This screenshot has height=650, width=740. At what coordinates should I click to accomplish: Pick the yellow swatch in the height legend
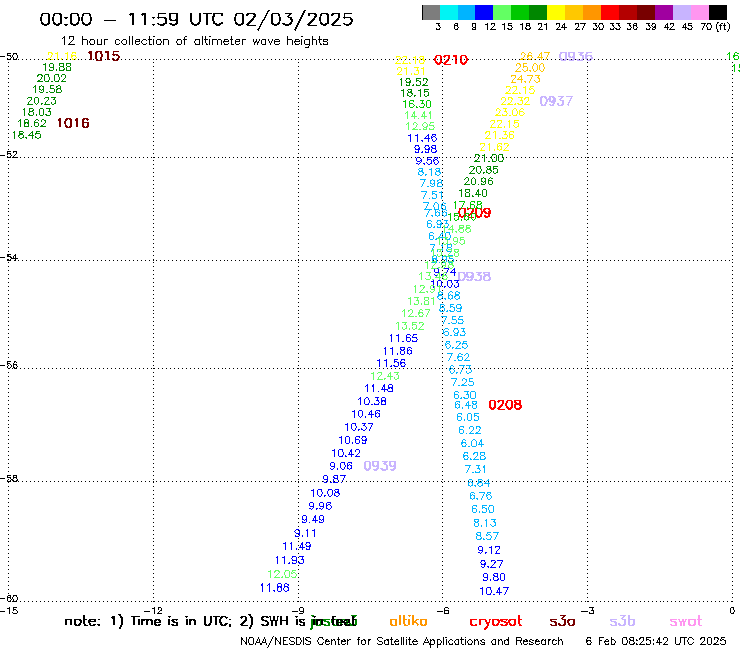tap(556, 12)
